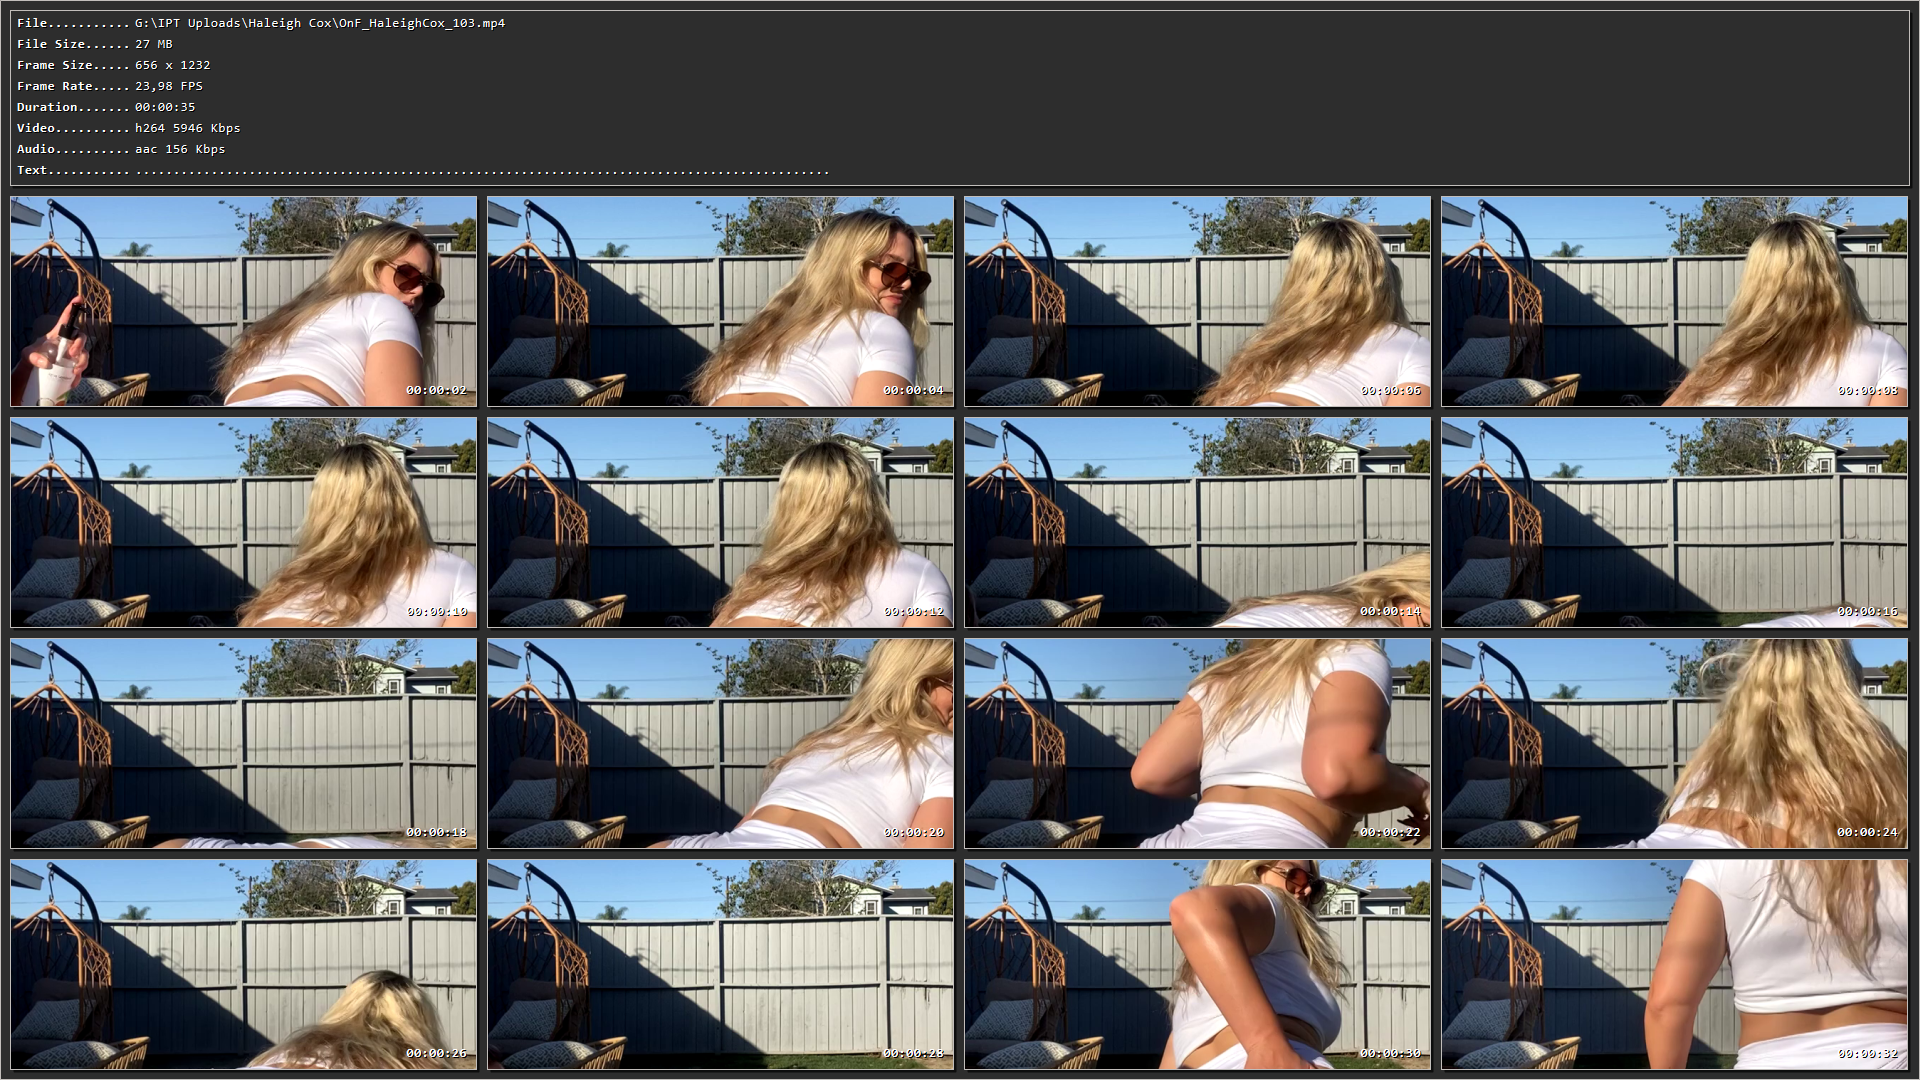This screenshot has height=1080, width=1920.
Task: Click the Duration value 00:00:35
Action: [165, 107]
